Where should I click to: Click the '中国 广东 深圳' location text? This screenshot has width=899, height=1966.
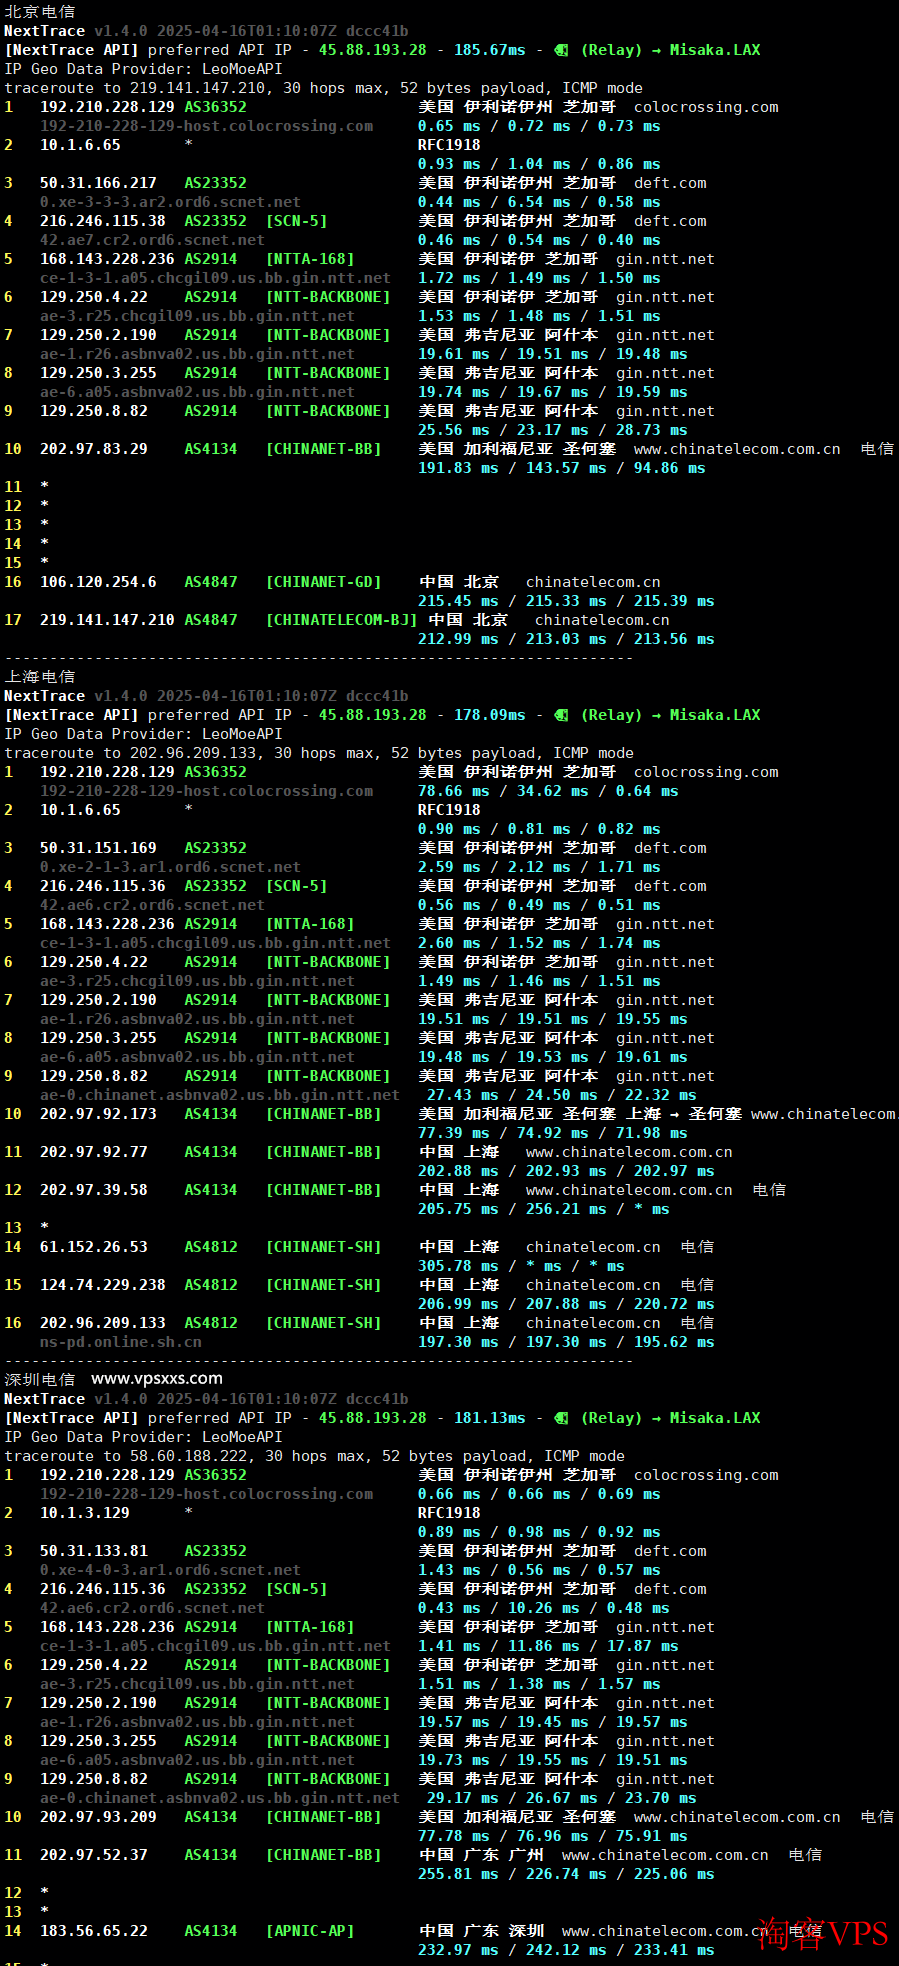[481, 1931]
